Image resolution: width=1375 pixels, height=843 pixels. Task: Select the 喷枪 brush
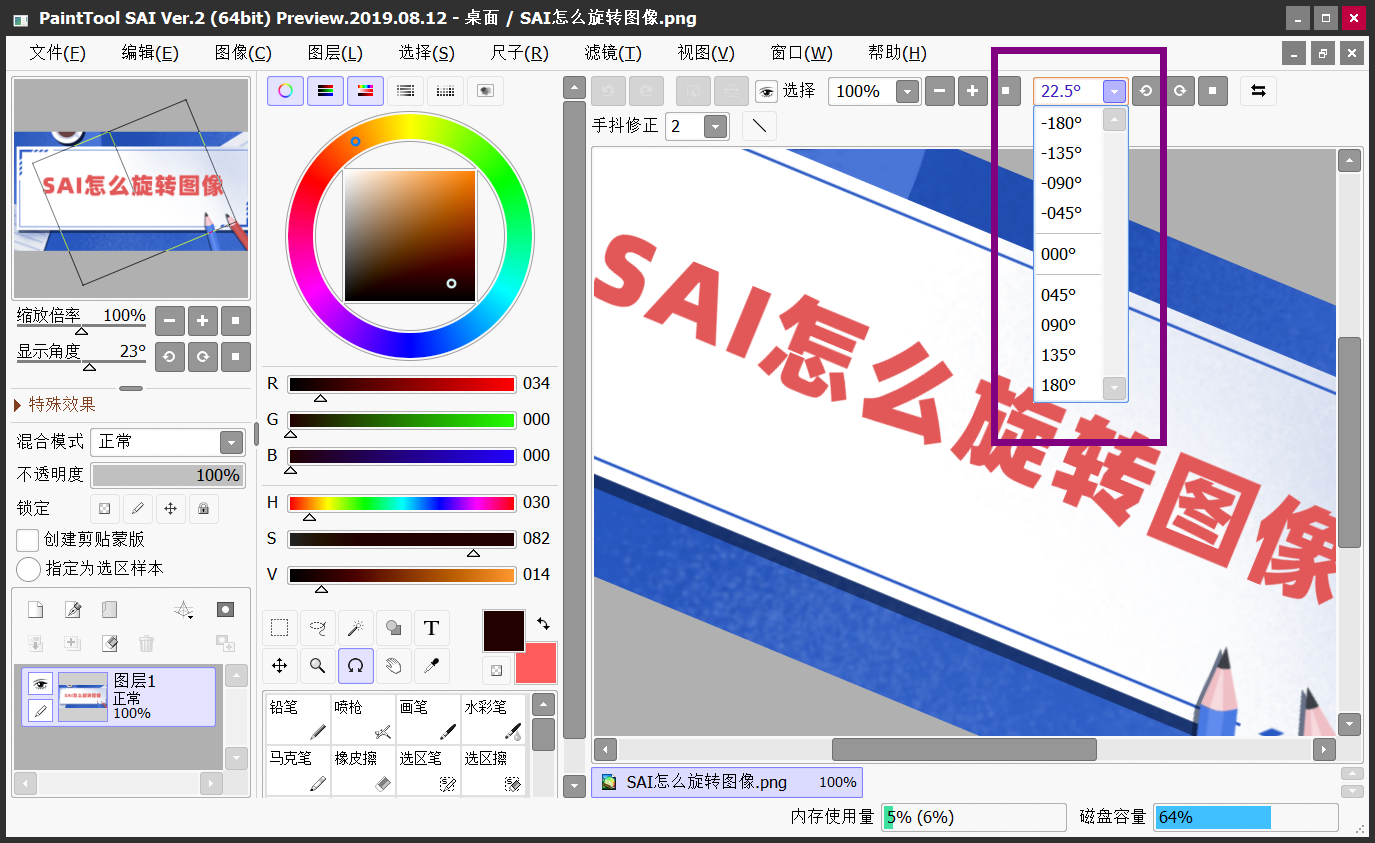tap(362, 720)
